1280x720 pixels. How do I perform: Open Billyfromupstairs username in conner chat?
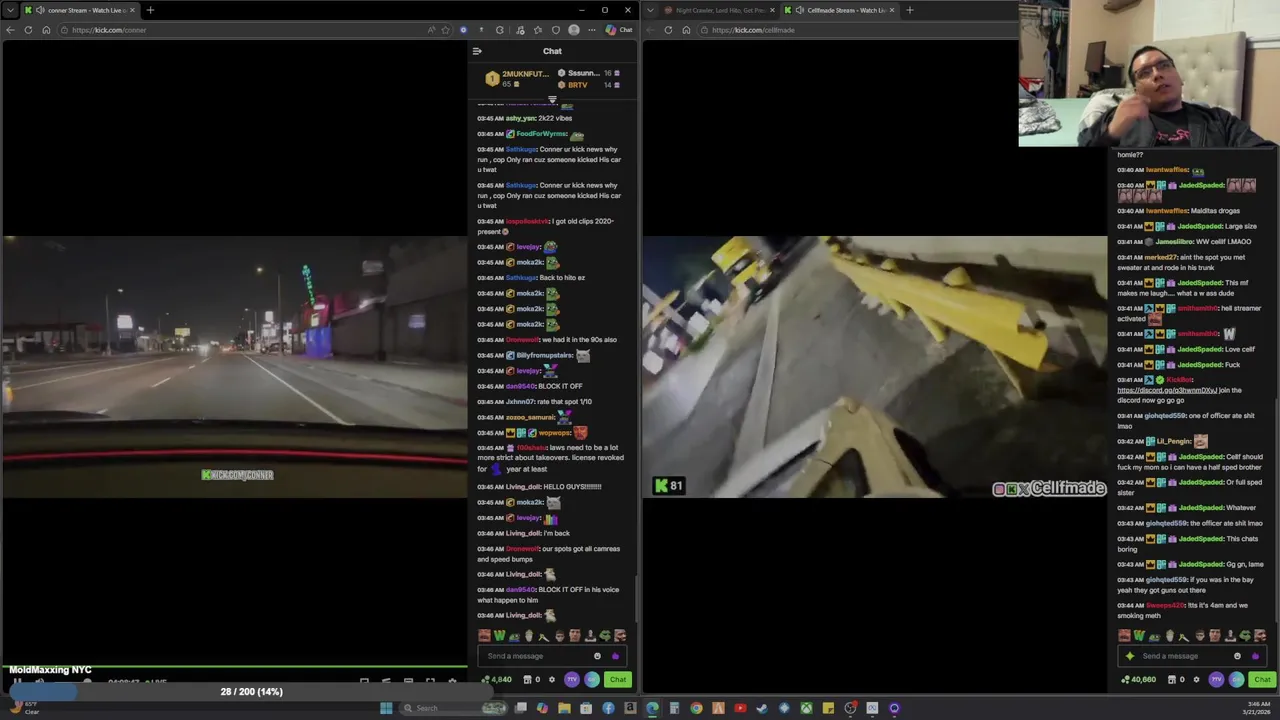point(545,355)
